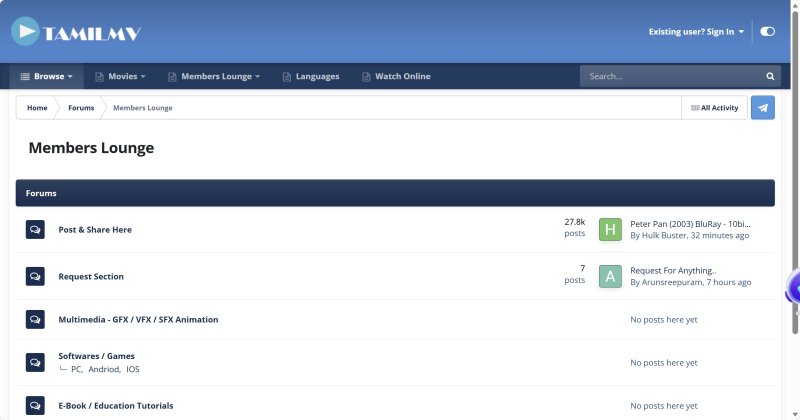Screen dimensions: 800x420
Task: Click the Watch Online nav page icon
Action: pyautogui.click(x=366, y=77)
